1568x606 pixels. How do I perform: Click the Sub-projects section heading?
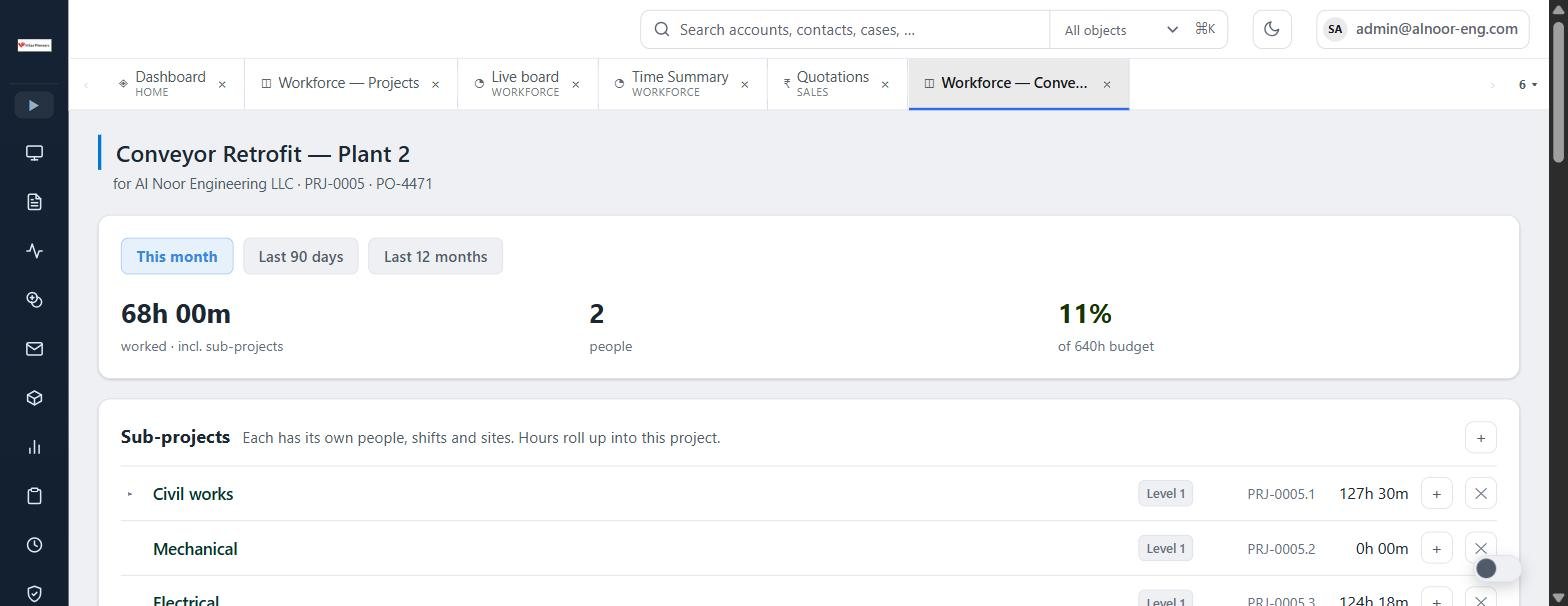pyautogui.click(x=175, y=437)
